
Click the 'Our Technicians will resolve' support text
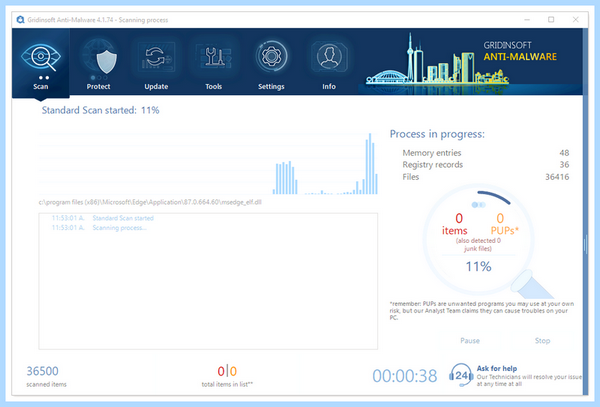529,380
